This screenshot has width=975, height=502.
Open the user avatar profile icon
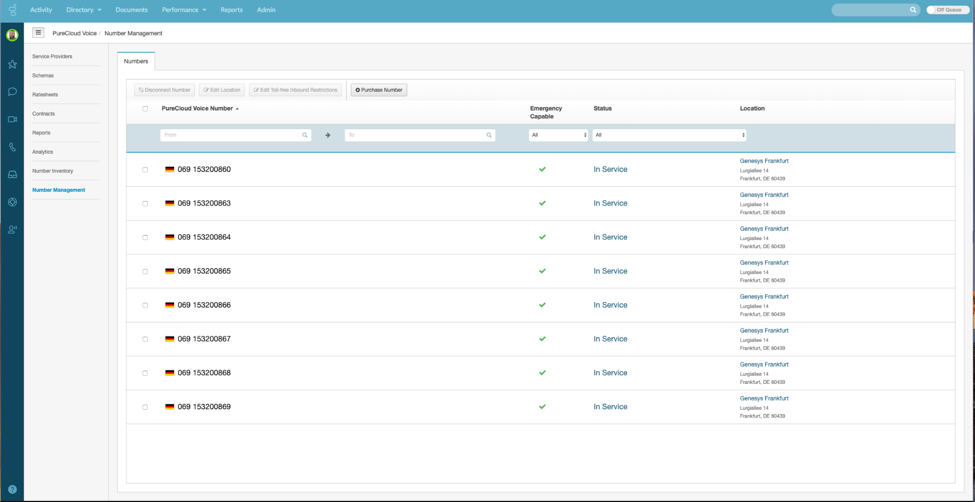click(x=12, y=35)
